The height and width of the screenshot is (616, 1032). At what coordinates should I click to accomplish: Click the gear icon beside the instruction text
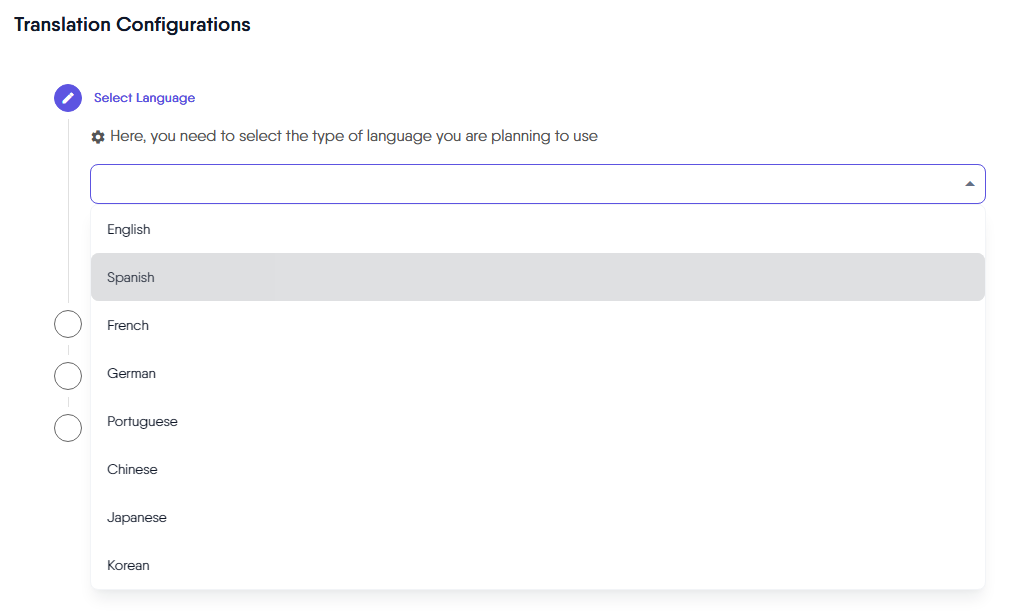tap(98, 137)
